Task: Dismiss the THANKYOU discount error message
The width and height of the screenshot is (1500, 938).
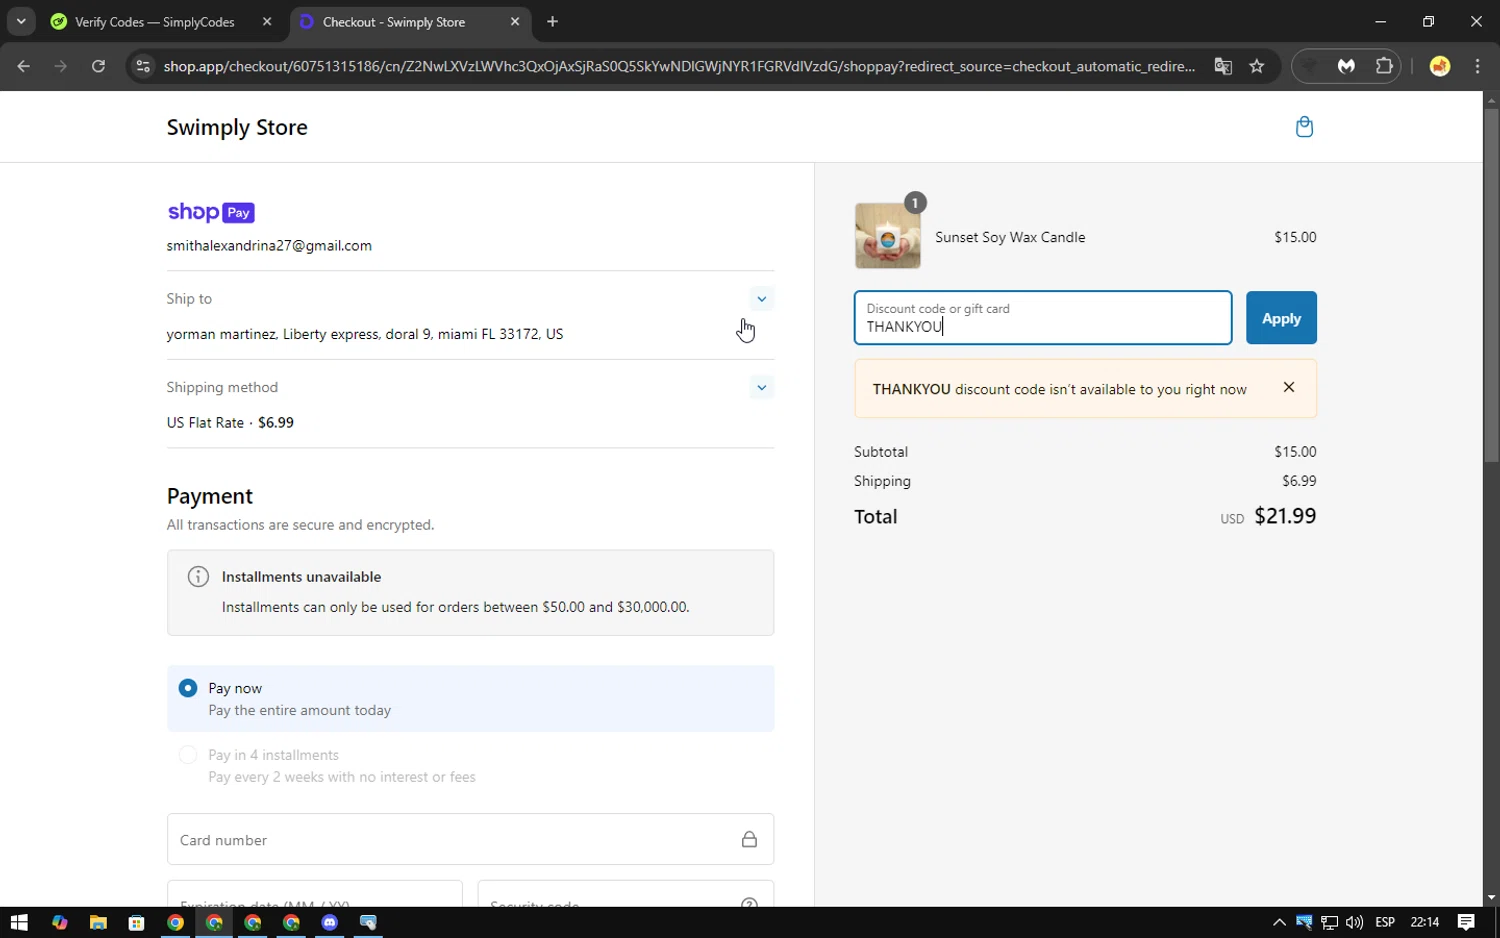Action: pyautogui.click(x=1288, y=388)
